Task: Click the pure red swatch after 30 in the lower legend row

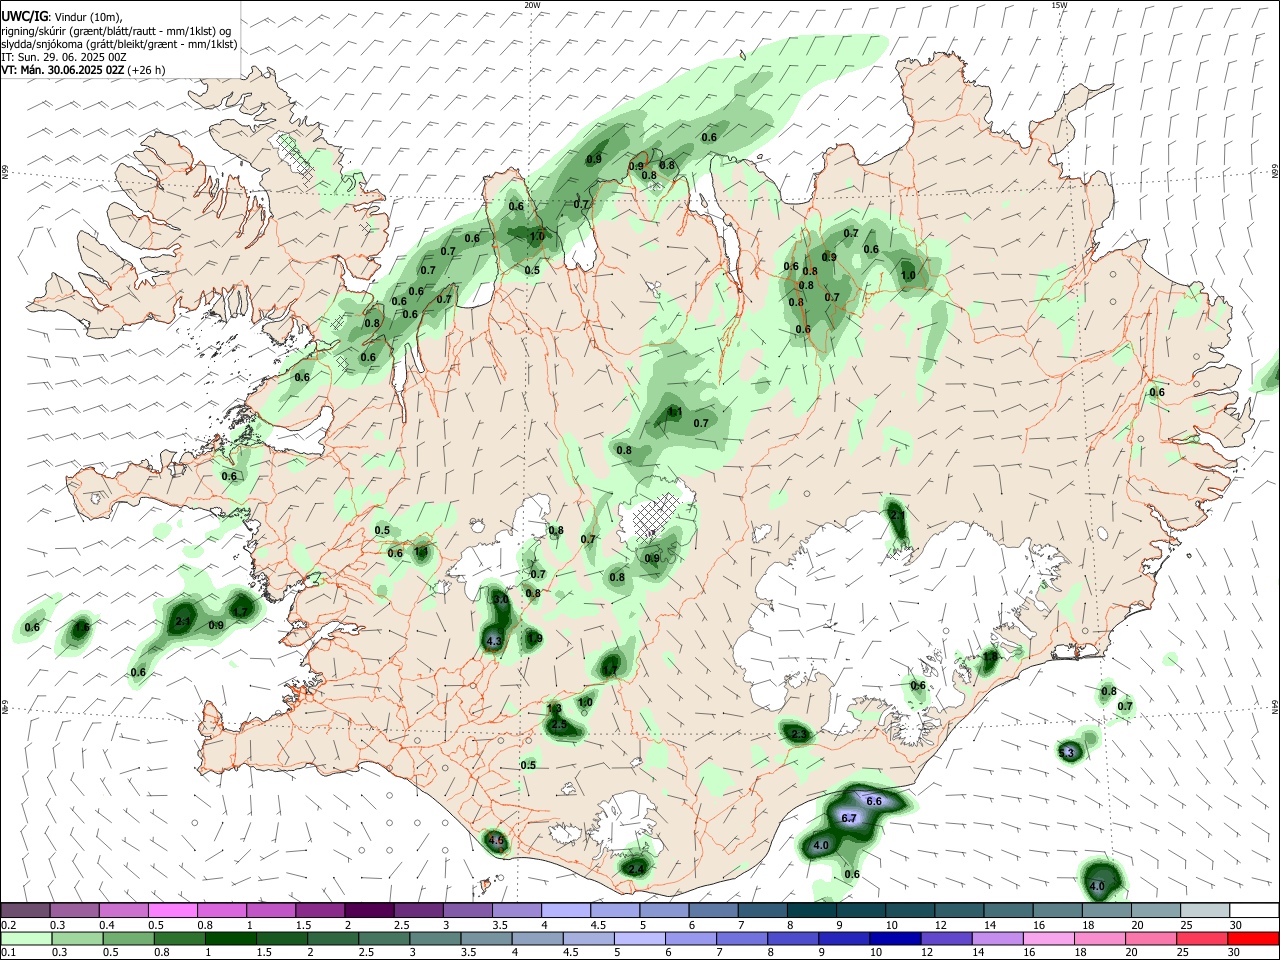Action: click(1253, 939)
